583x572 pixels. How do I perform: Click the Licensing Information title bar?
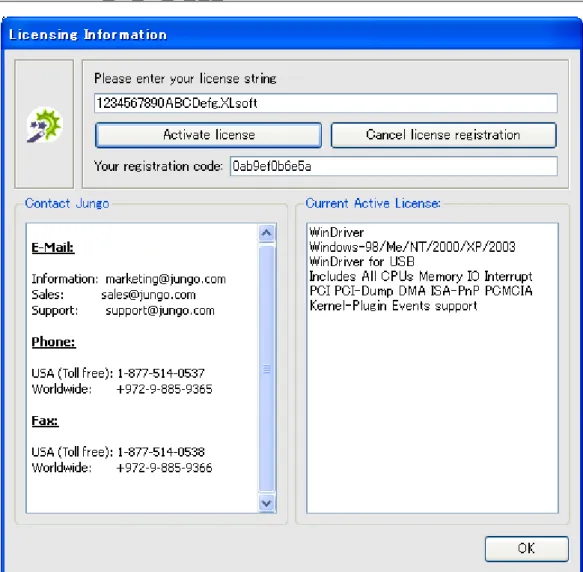point(292,34)
